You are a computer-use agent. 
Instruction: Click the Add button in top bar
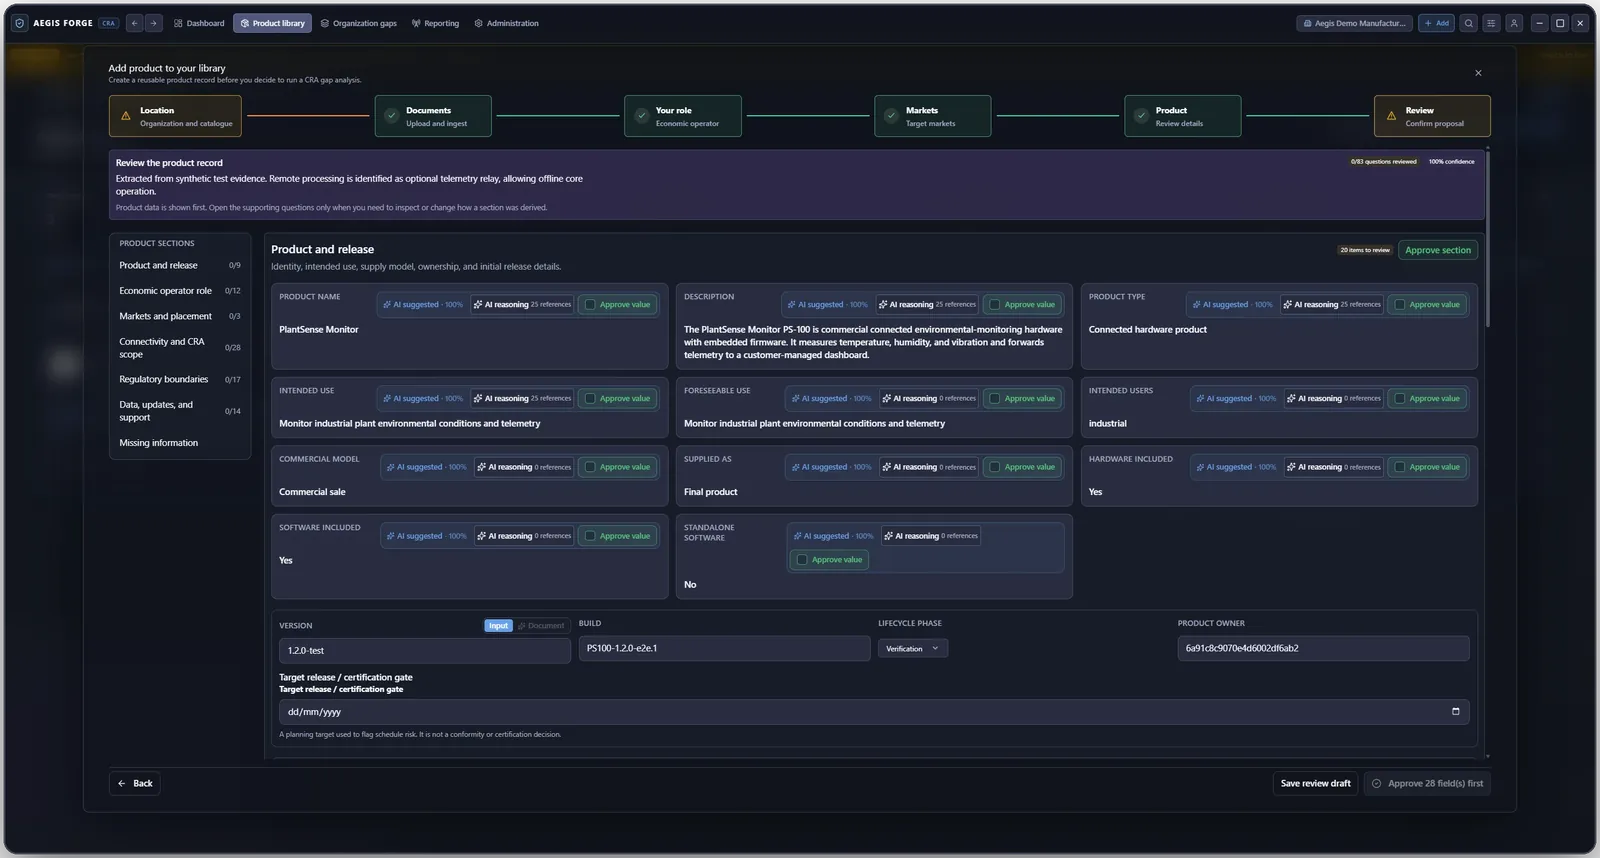[x=1437, y=23]
